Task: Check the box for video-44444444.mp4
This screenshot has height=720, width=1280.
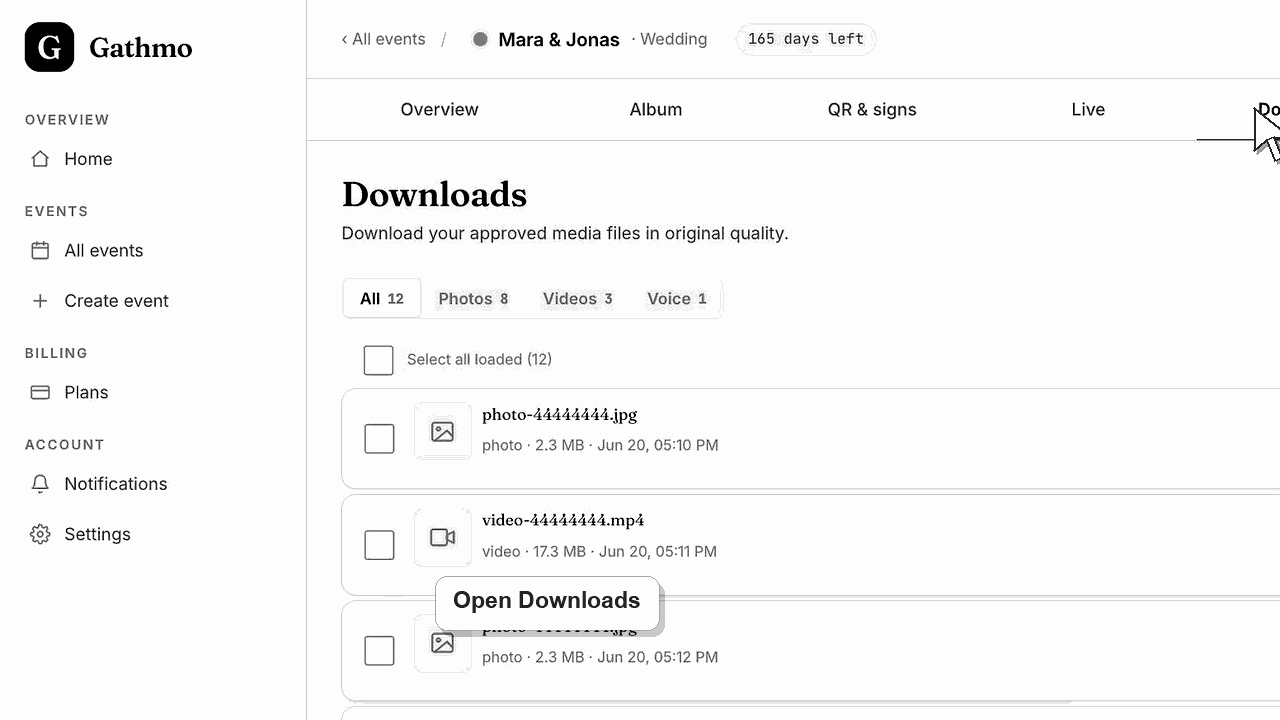Action: pyautogui.click(x=379, y=545)
